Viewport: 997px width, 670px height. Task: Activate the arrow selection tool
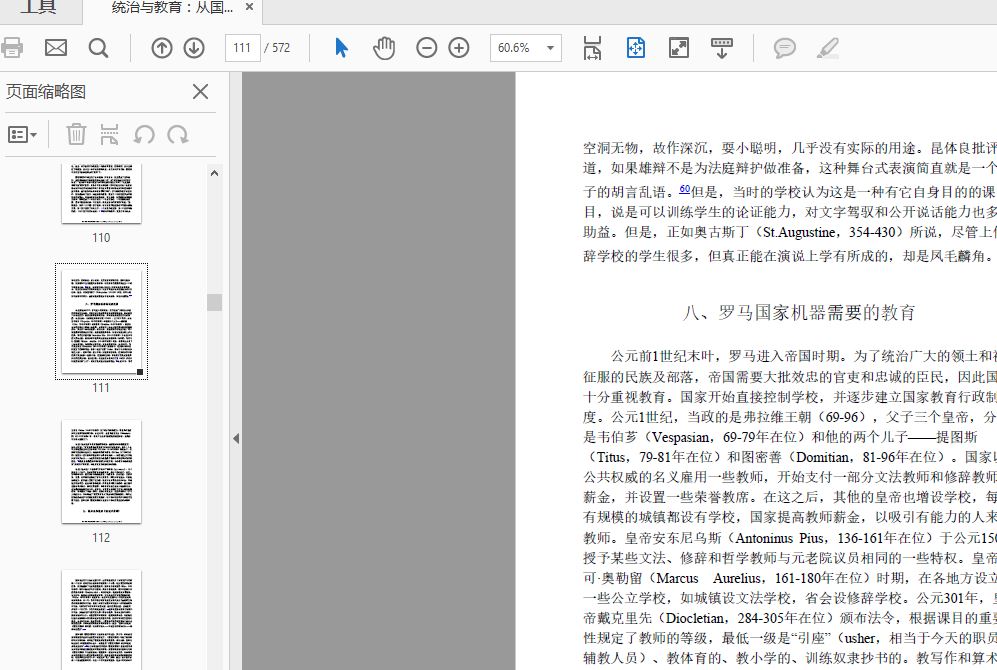(342, 48)
